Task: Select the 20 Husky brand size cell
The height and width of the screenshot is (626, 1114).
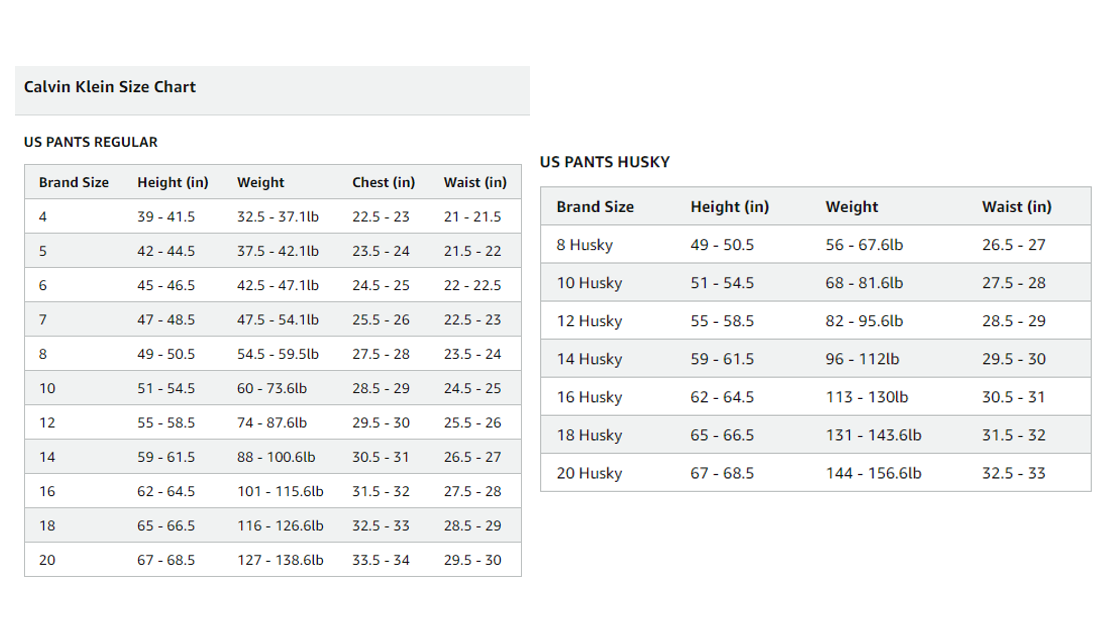Action: 590,473
